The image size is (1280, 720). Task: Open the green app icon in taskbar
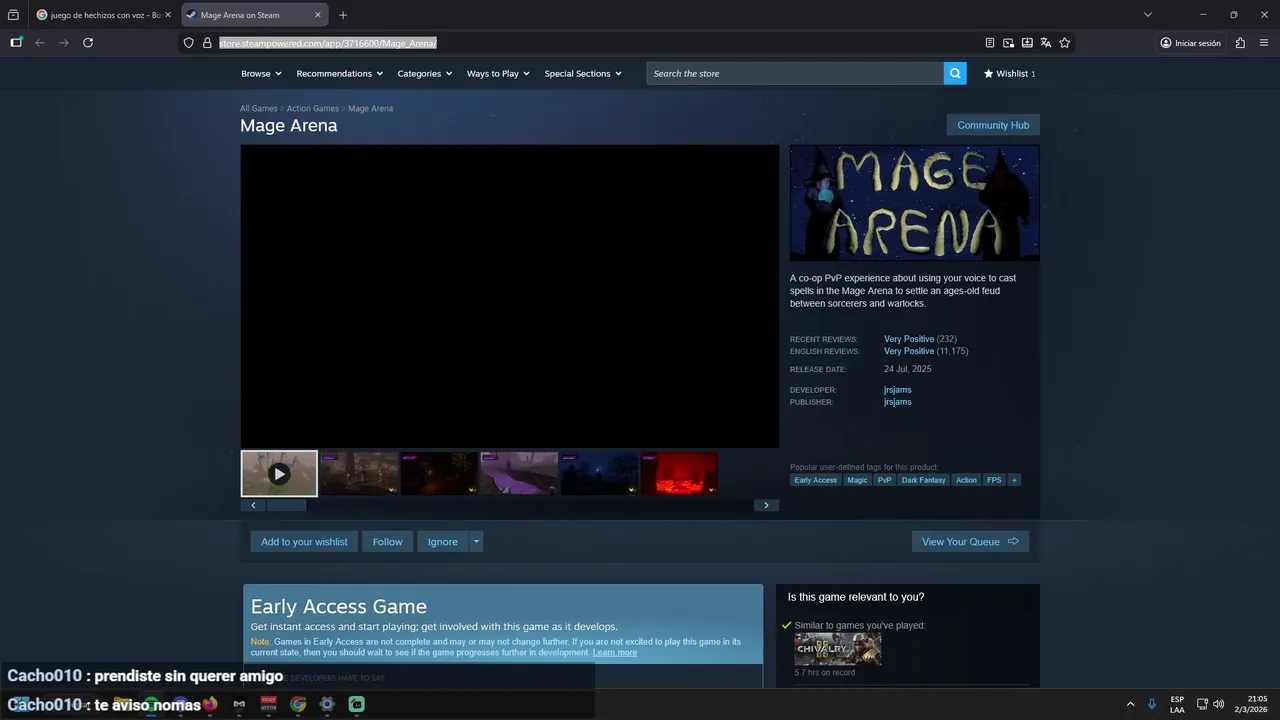pos(357,704)
